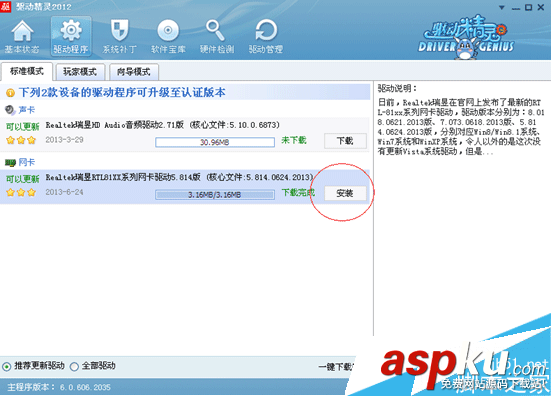Select the 驱动程序 gear icon
Viewport: 551px width, 396px height.
coord(71,36)
